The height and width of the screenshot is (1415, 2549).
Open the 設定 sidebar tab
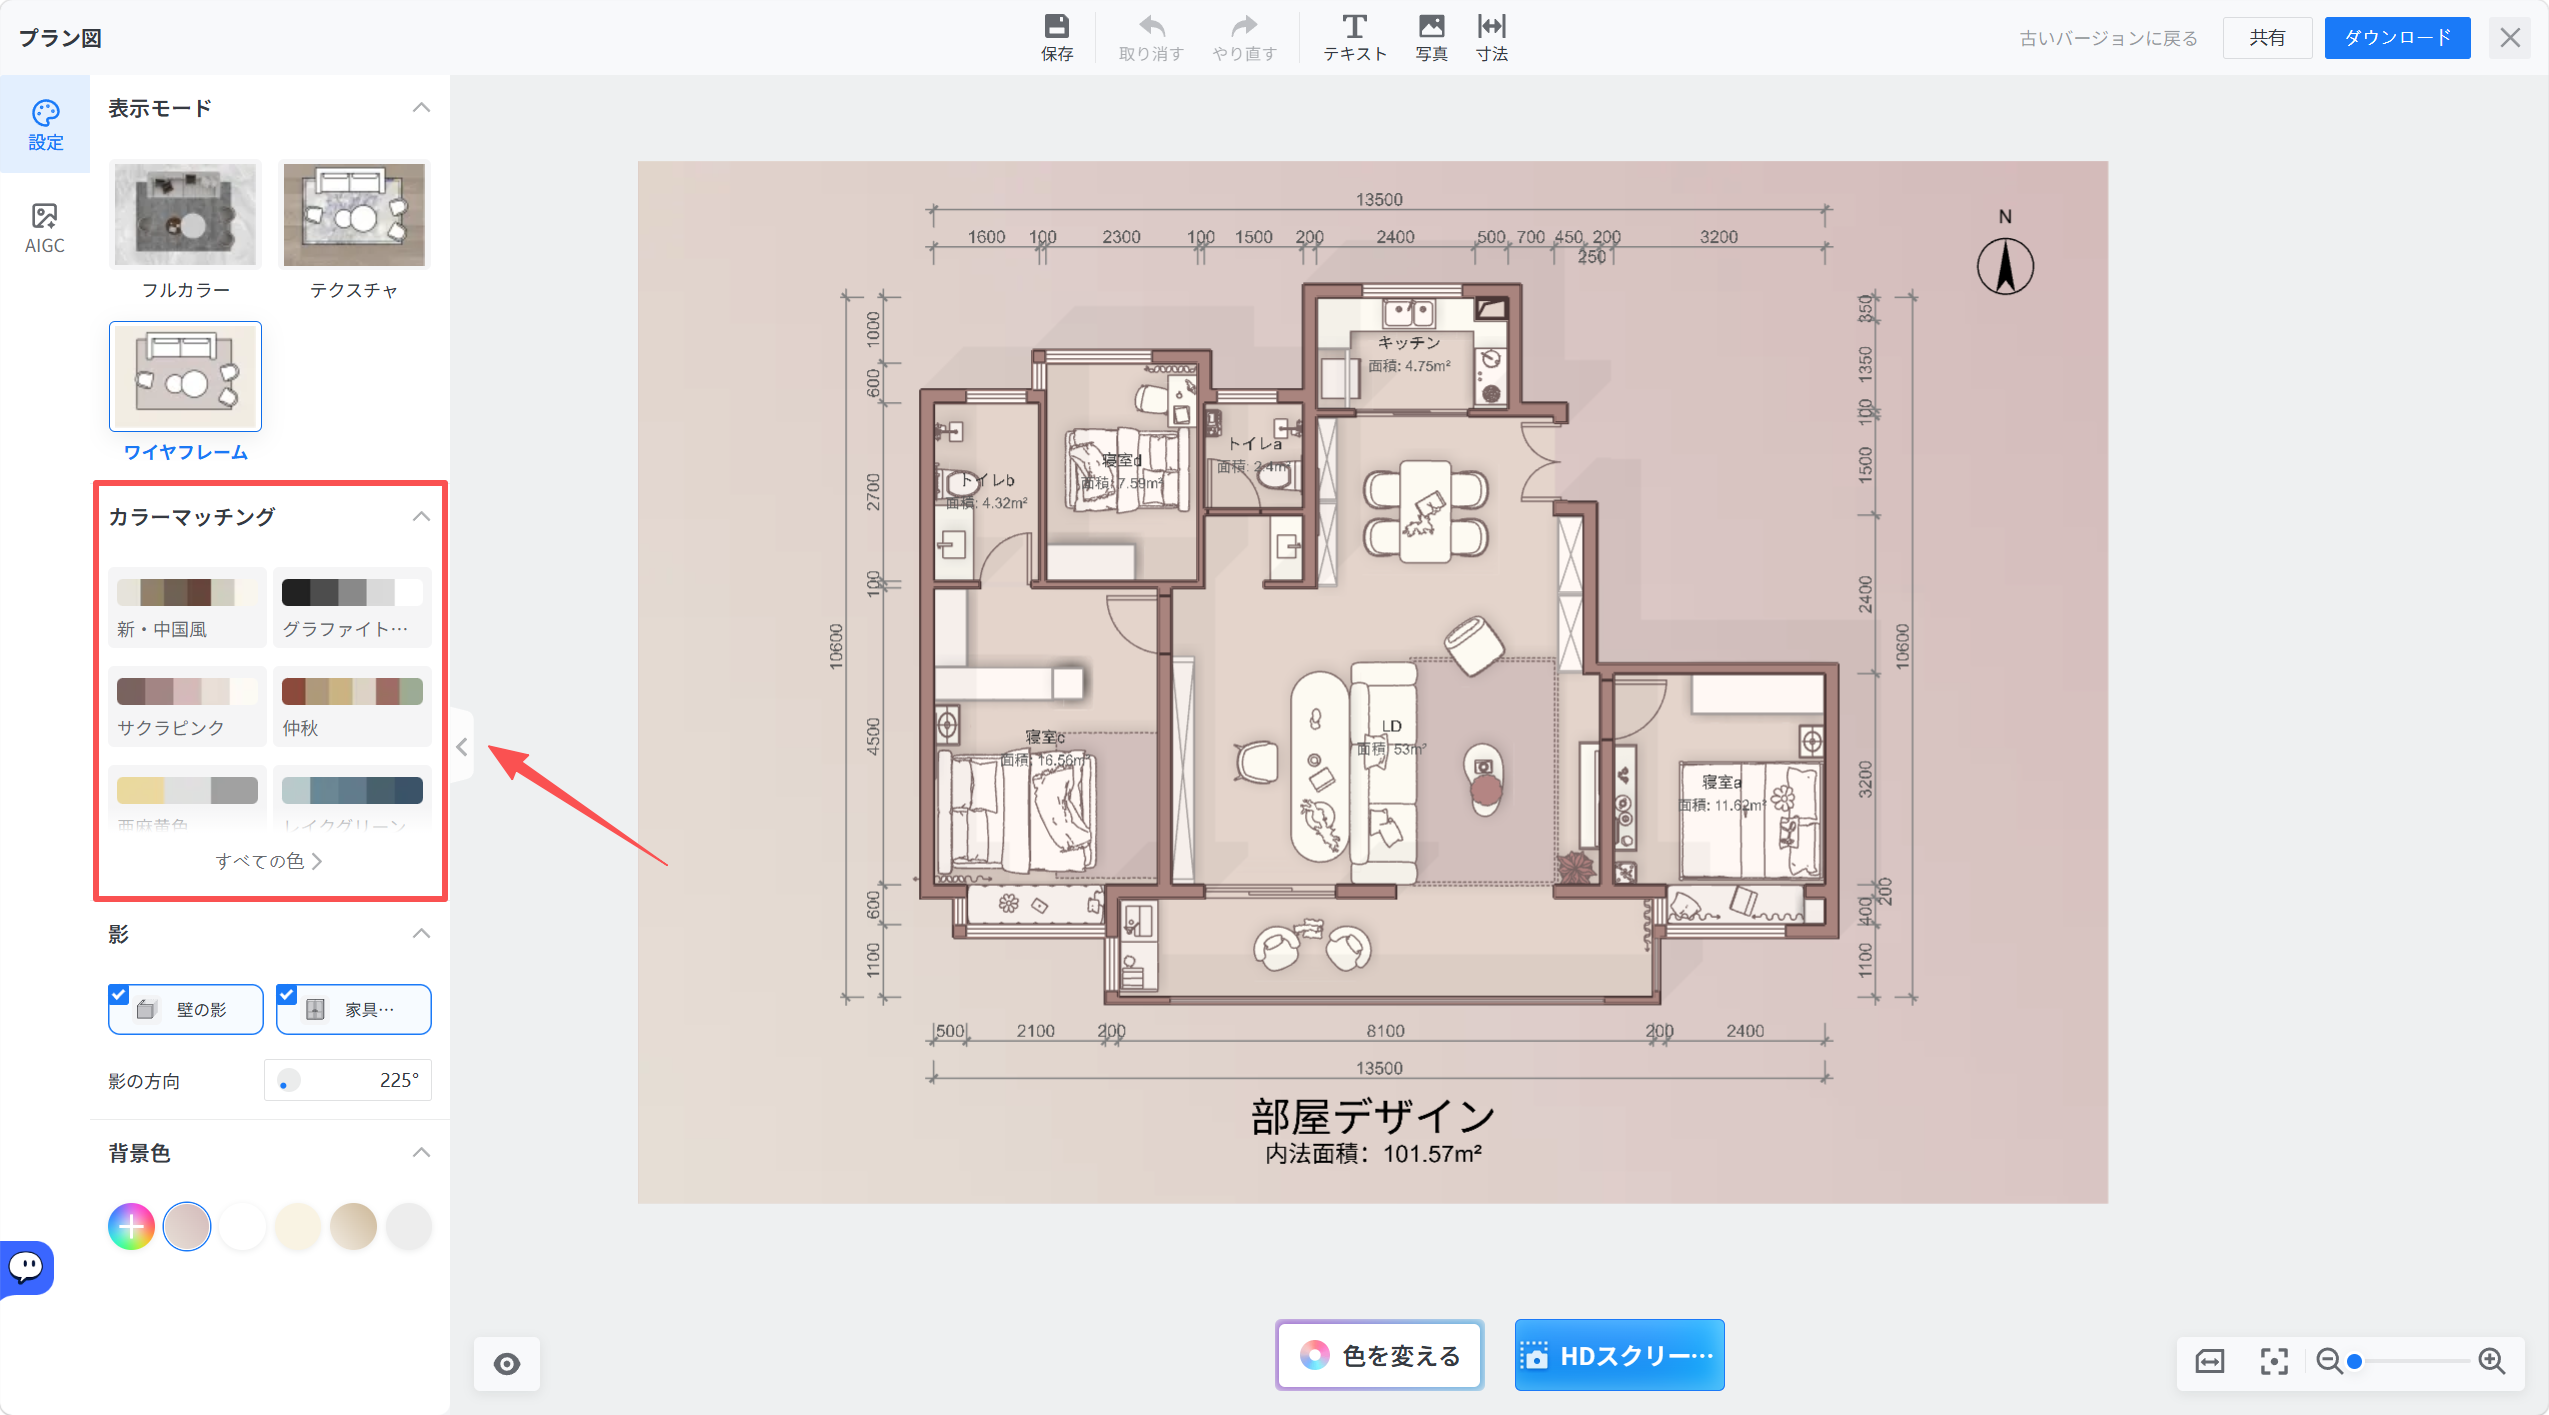point(45,125)
